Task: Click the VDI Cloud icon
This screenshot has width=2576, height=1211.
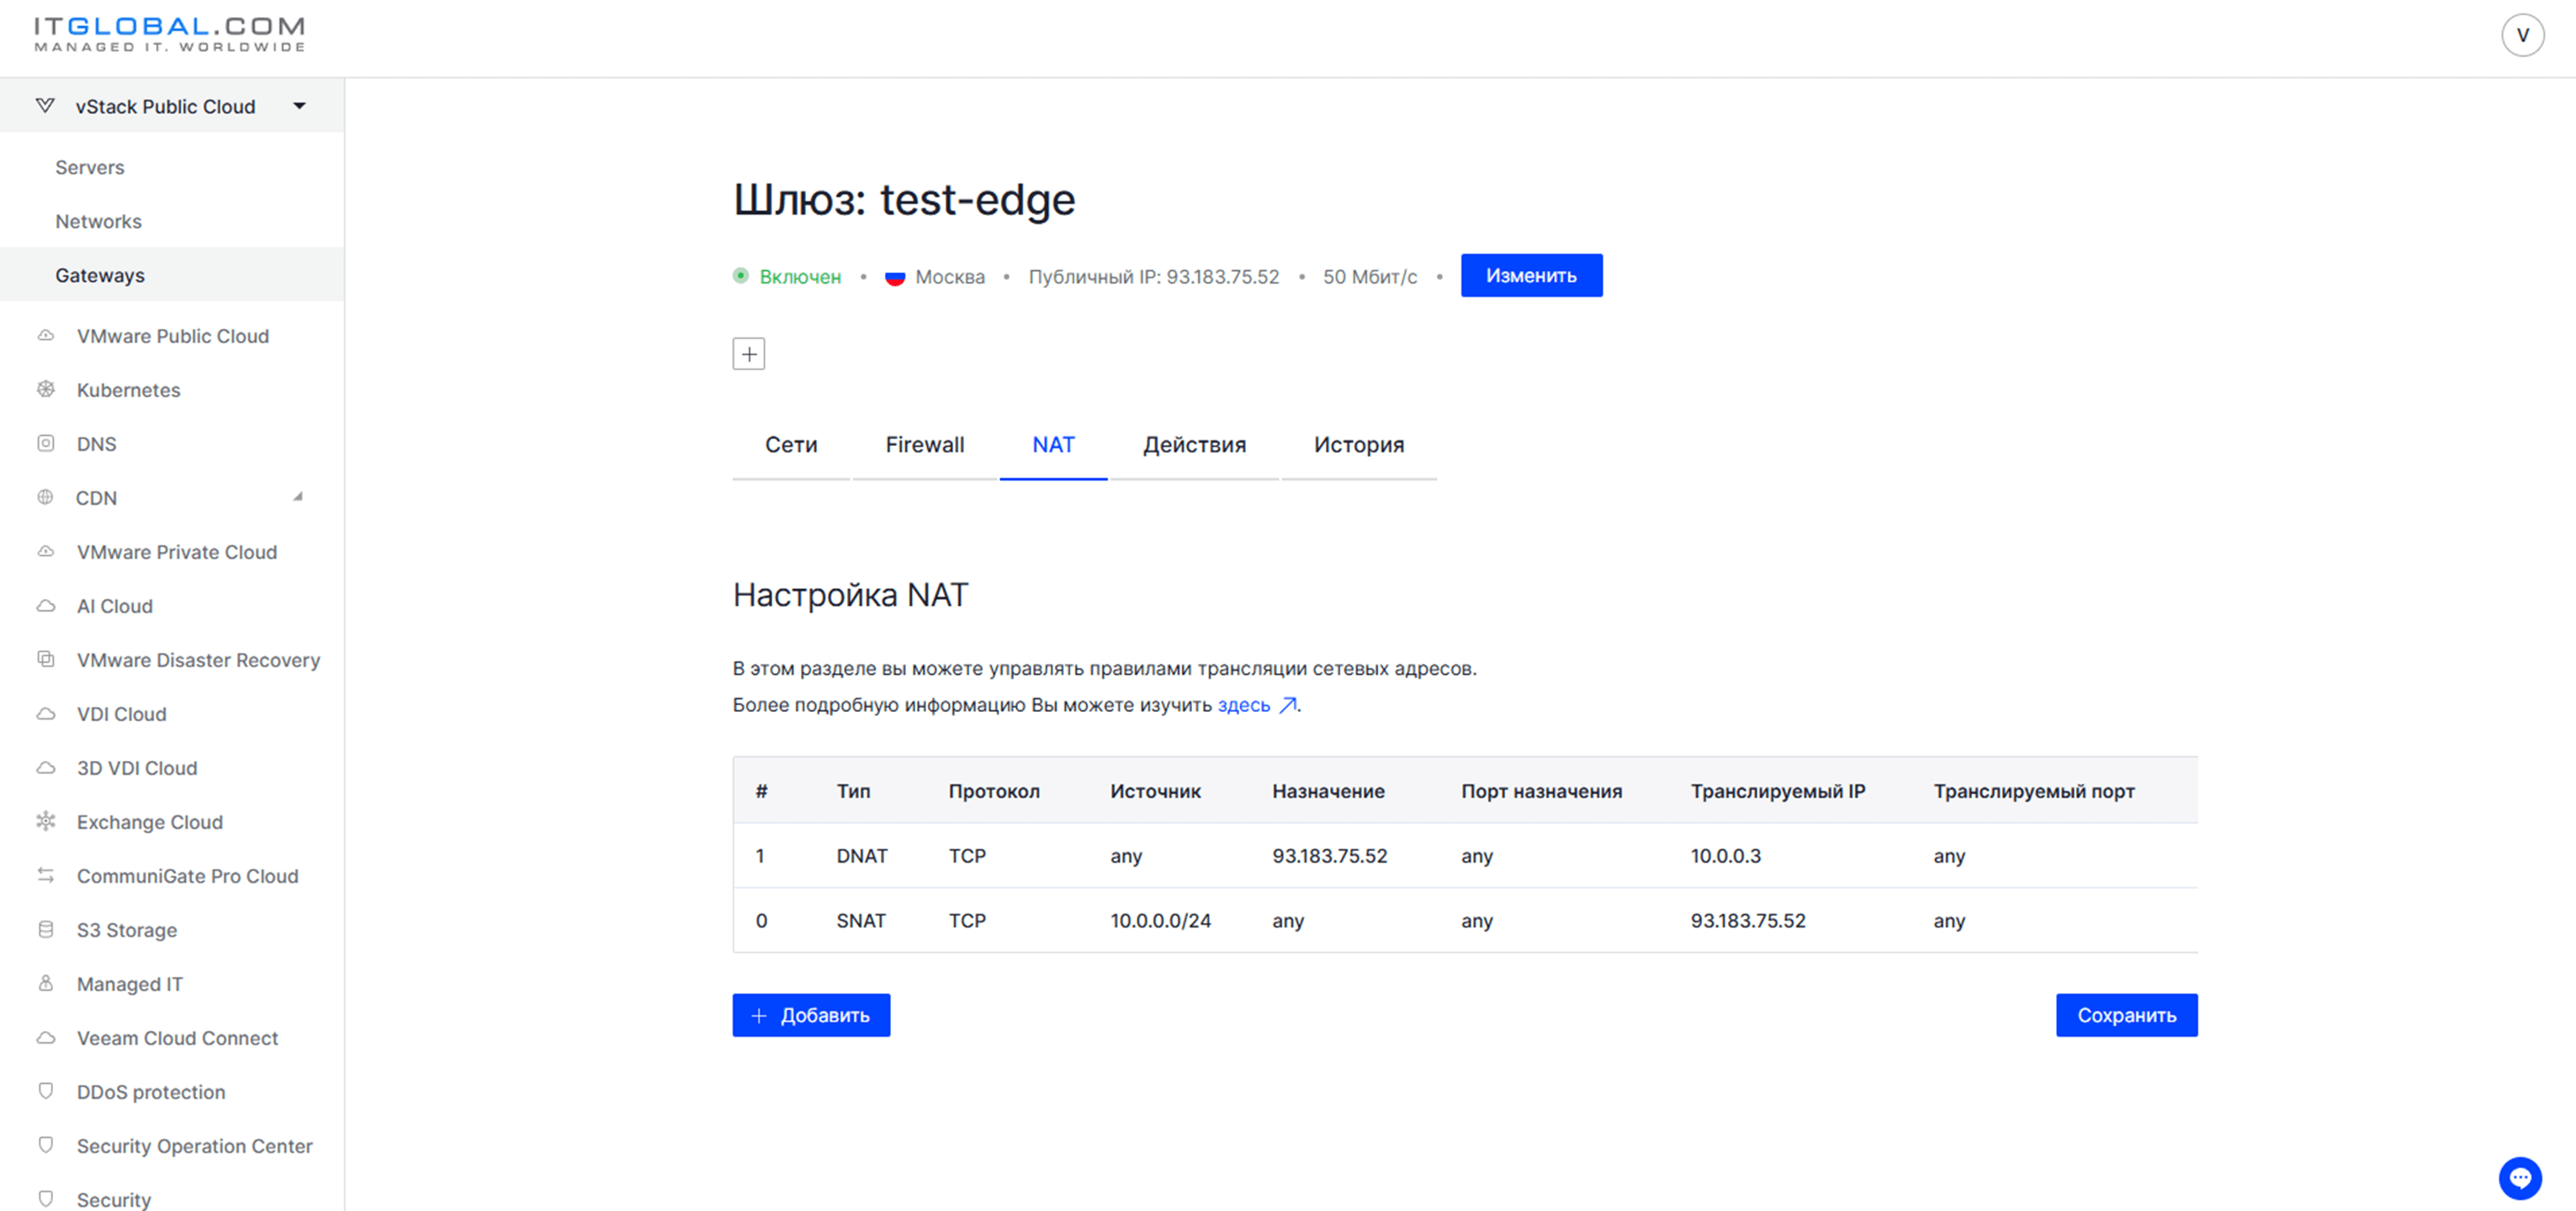Action: 46,714
